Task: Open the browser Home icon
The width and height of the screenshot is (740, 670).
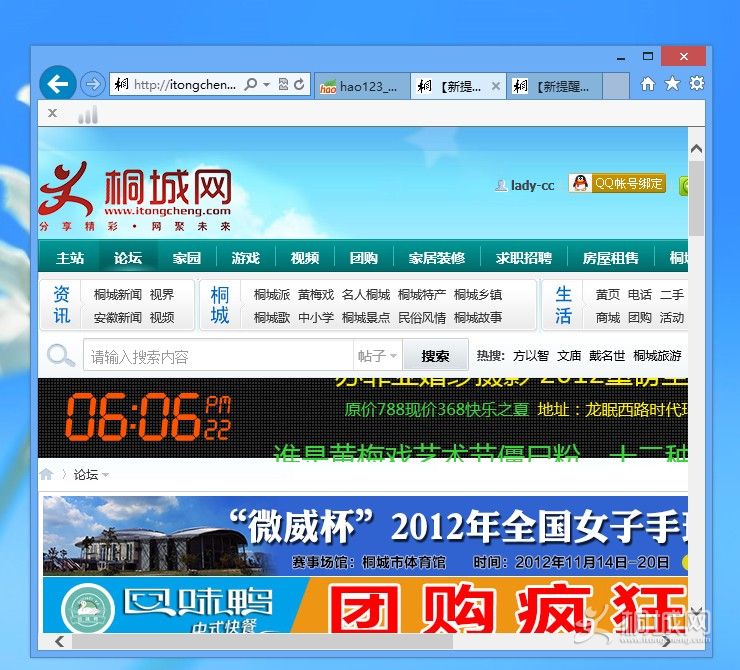Action: [x=648, y=84]
